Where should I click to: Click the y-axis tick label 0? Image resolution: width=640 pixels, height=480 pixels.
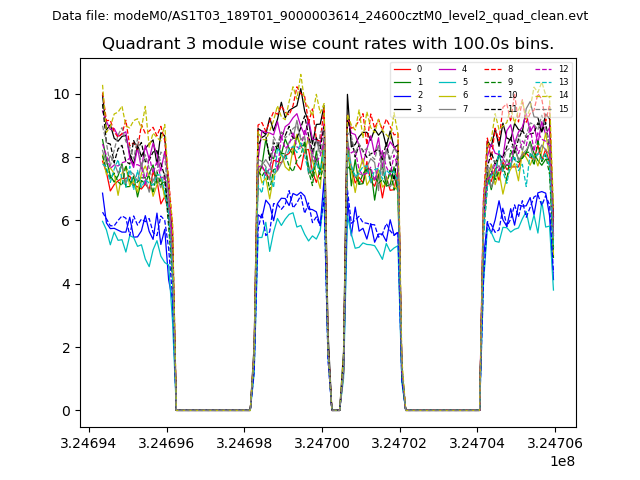(66, 411)
